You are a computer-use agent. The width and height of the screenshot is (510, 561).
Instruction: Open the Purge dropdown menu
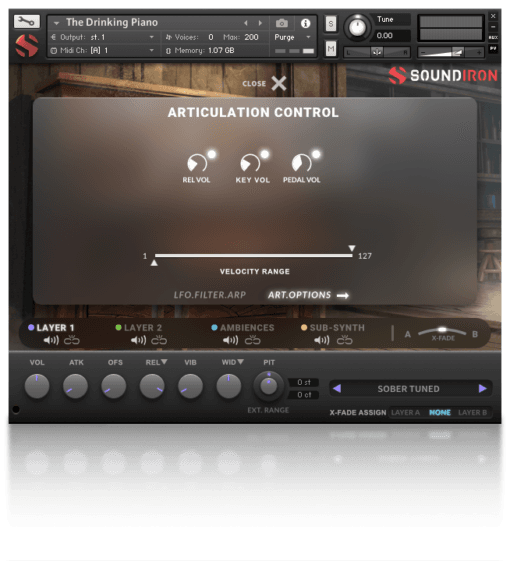click(x=293, y=37)
